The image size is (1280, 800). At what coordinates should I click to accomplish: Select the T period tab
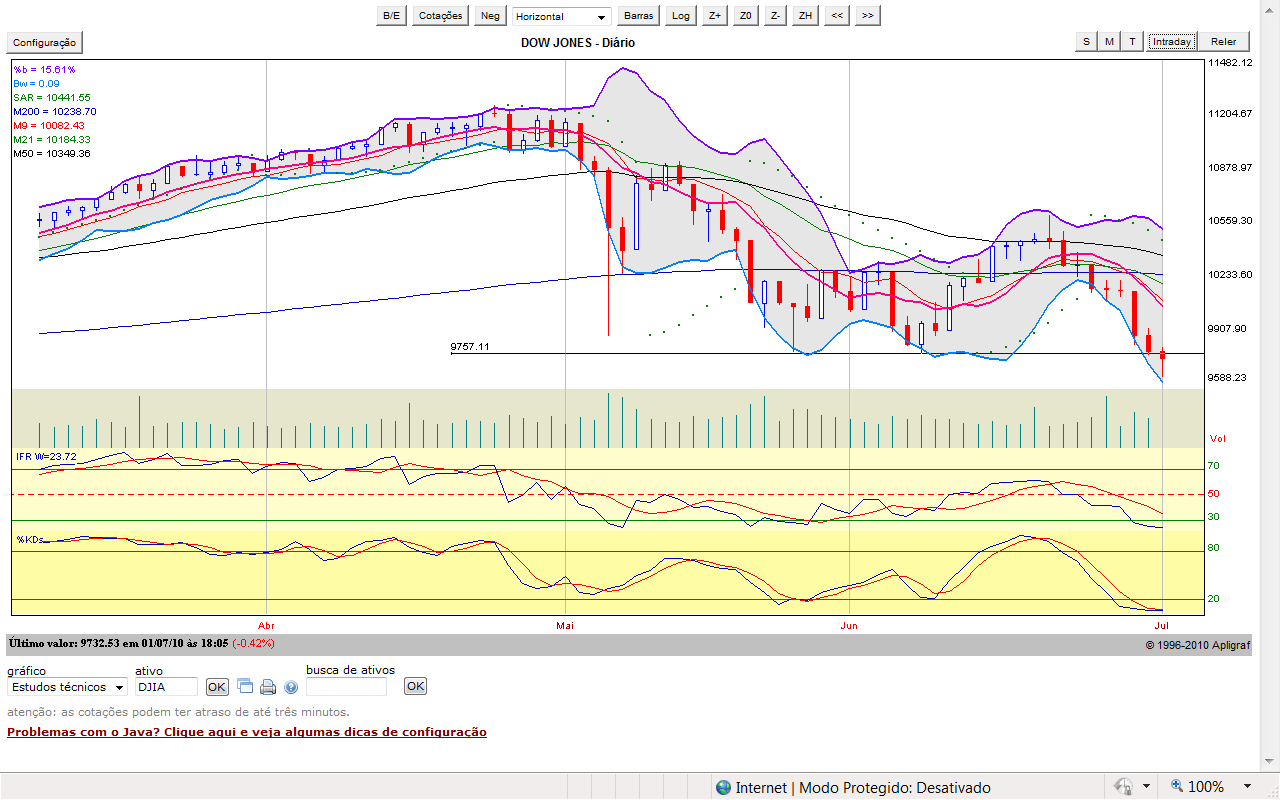[x=1132, y=41]
